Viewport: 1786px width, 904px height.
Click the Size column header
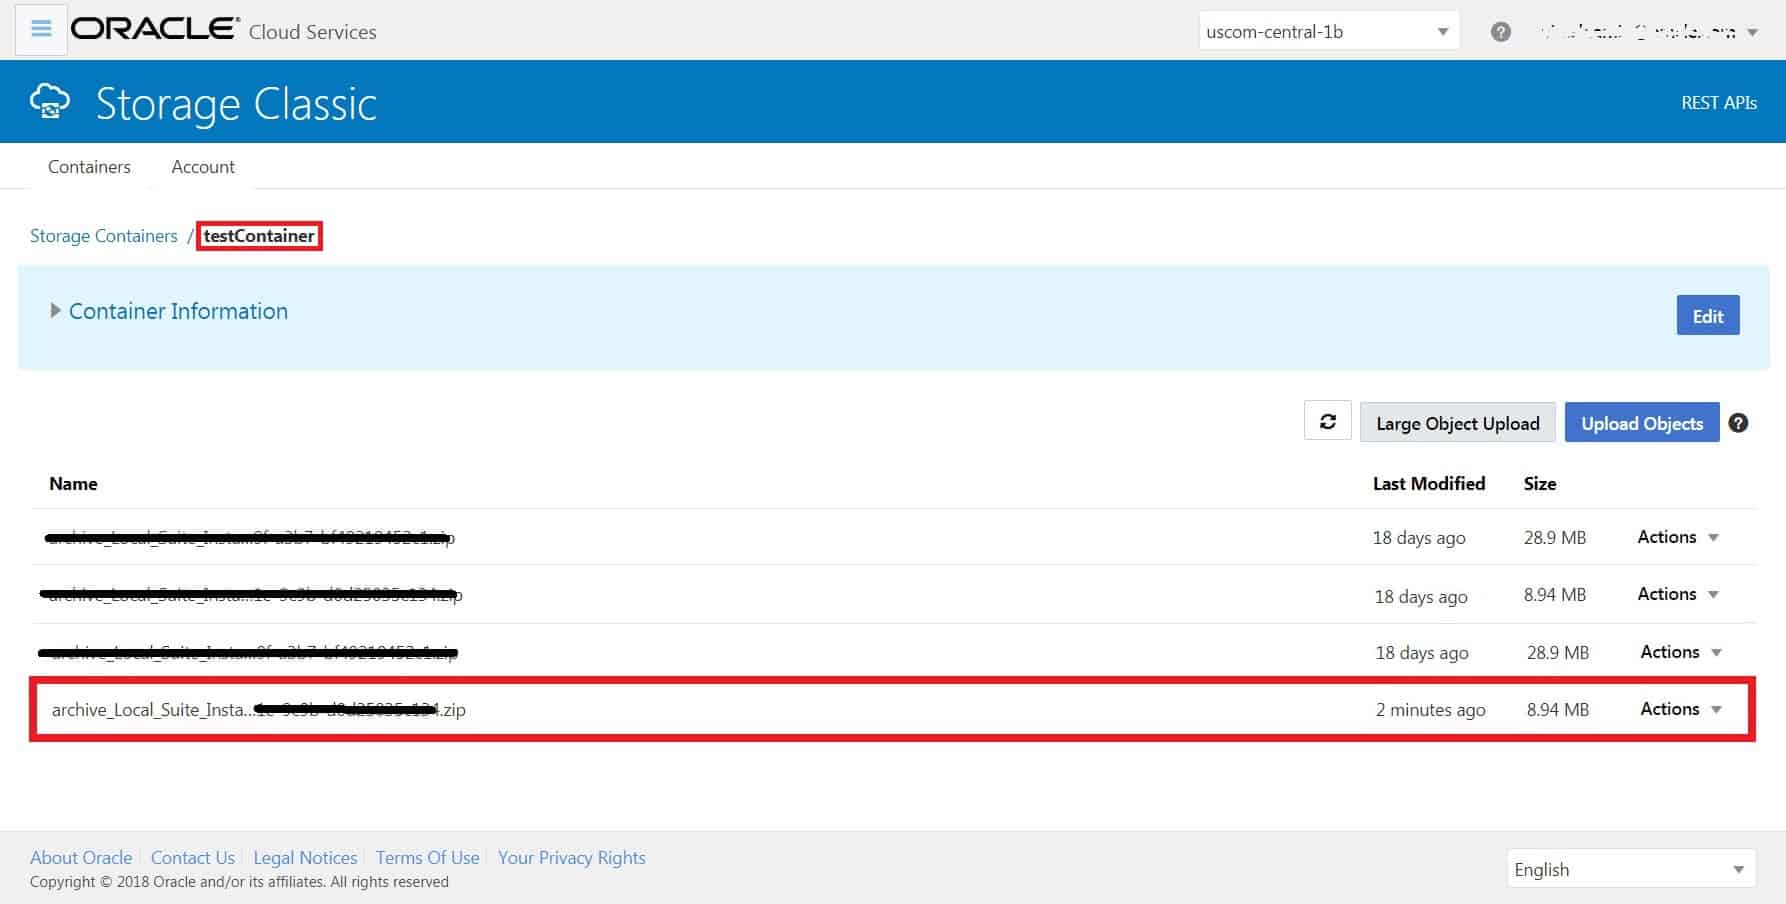pyautogui.click(x=1540, y=484)
